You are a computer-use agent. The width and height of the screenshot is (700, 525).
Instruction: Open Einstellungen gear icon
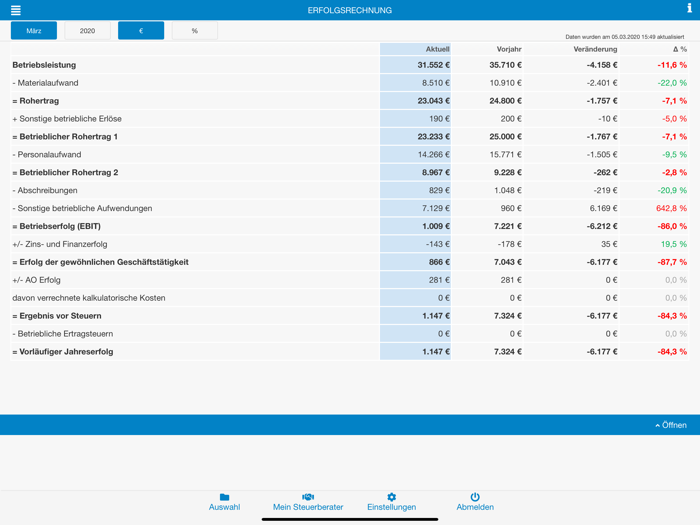point(391,497)
